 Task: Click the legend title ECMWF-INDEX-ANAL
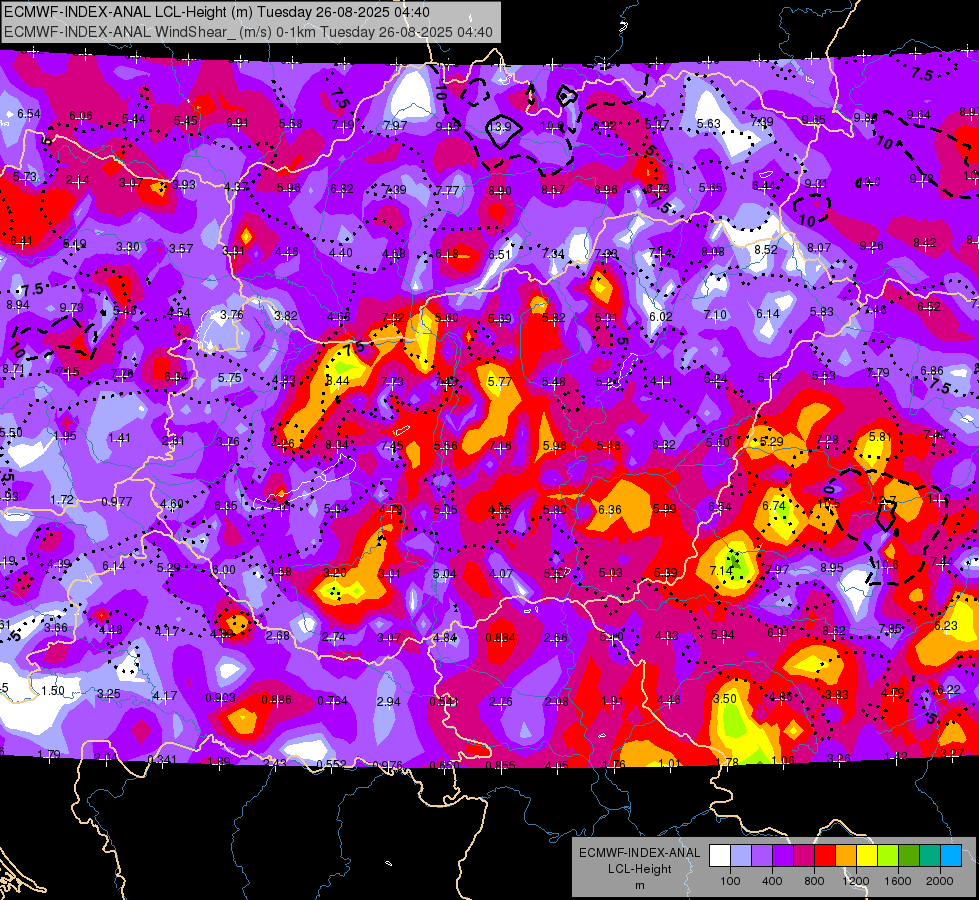639,853
